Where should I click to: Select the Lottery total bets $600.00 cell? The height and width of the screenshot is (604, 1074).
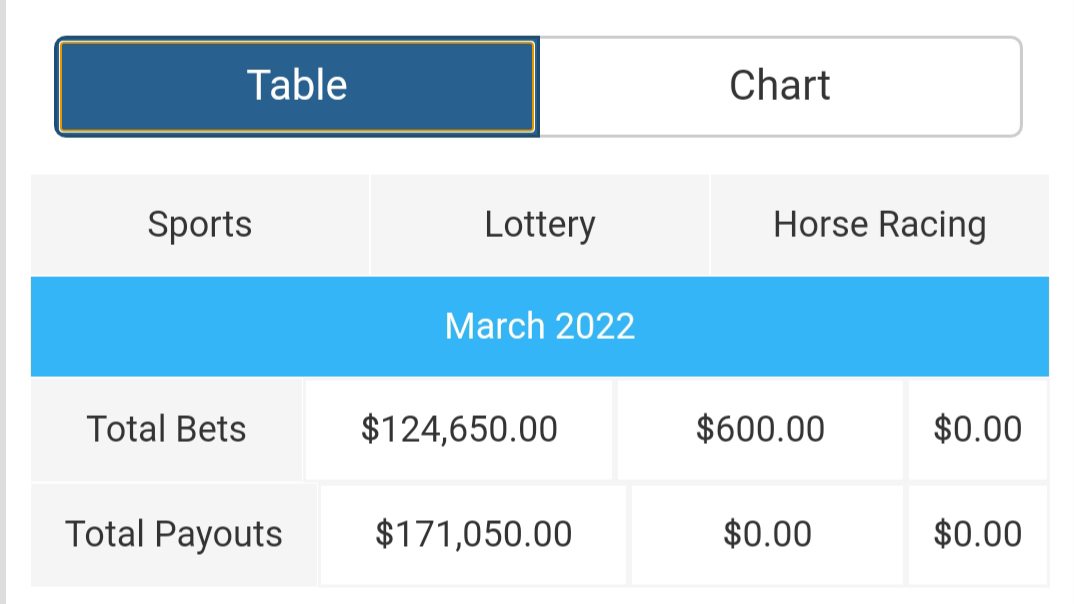(760, 430)
